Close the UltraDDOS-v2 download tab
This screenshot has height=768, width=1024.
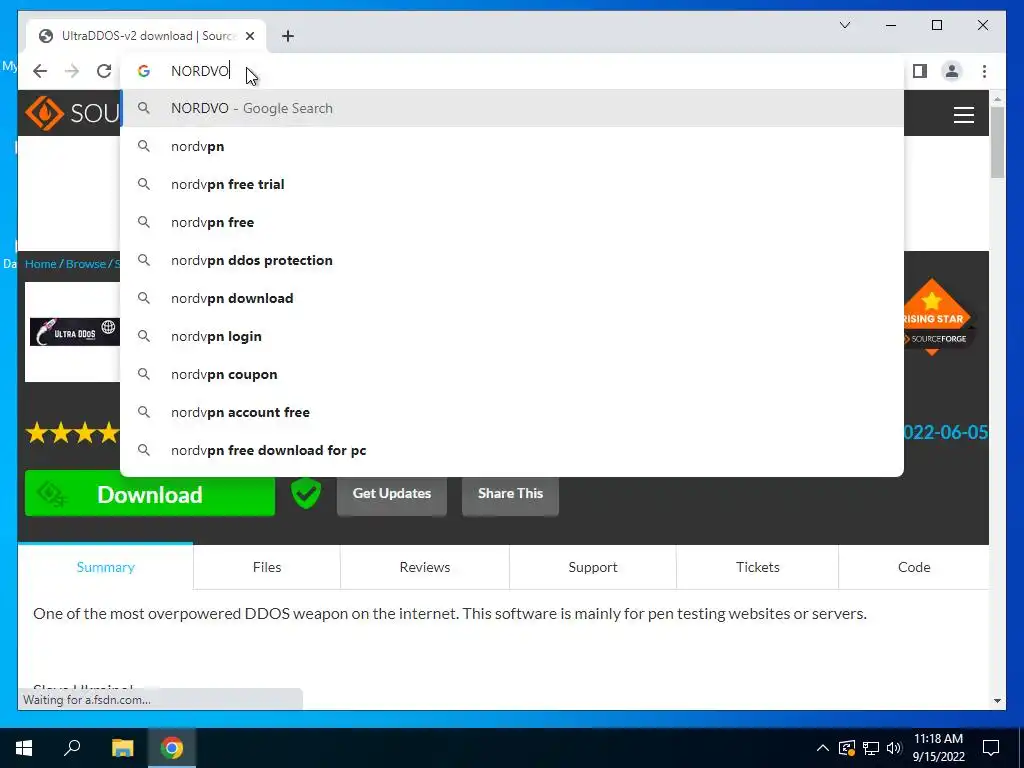(x=249, y=36)
